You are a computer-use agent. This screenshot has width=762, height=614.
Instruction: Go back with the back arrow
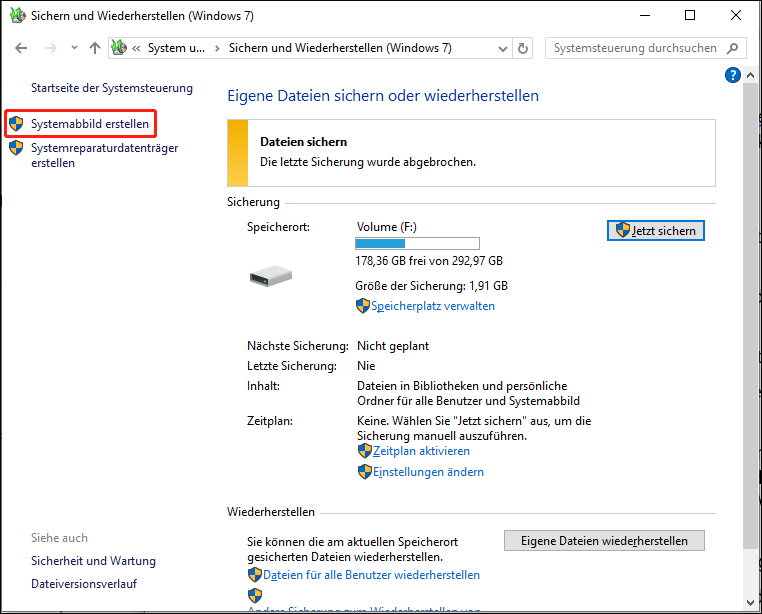(21, 48)
